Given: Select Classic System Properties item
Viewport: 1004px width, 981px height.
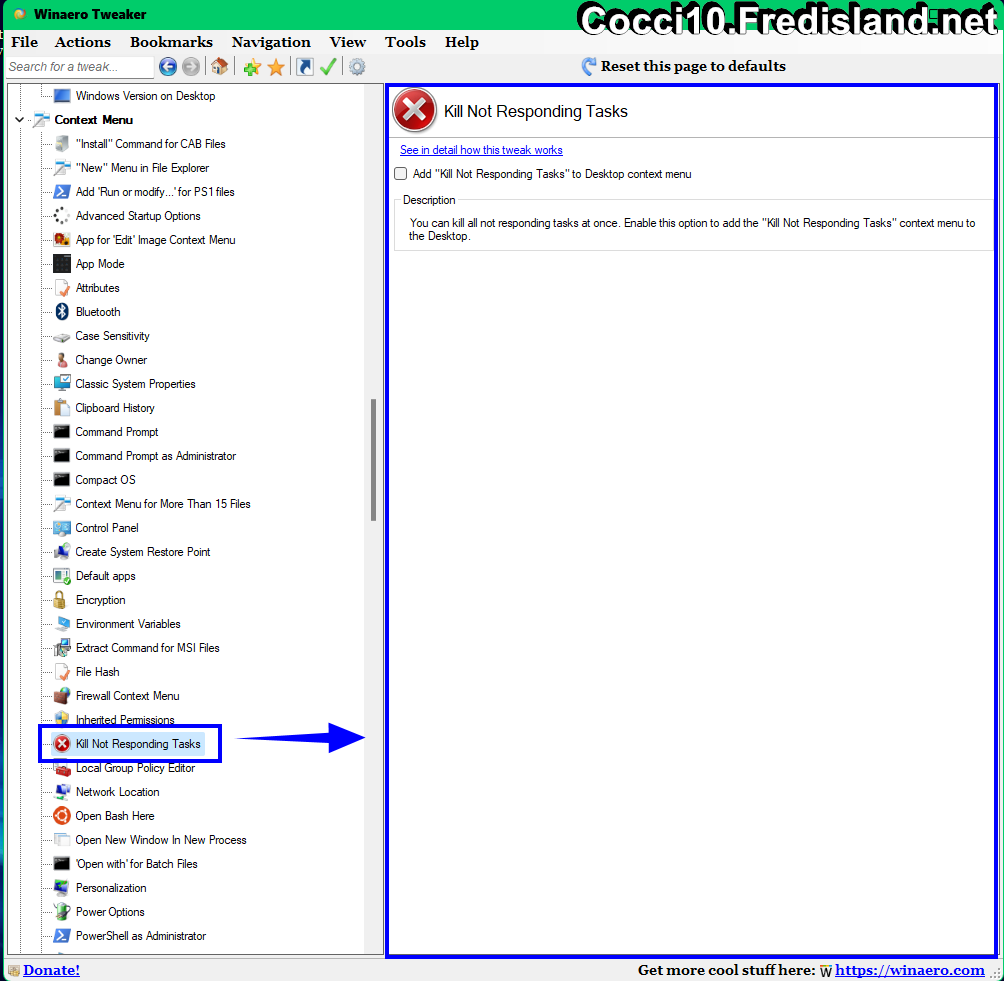Looking at the screenshot, I should click(x=135, y=384).
